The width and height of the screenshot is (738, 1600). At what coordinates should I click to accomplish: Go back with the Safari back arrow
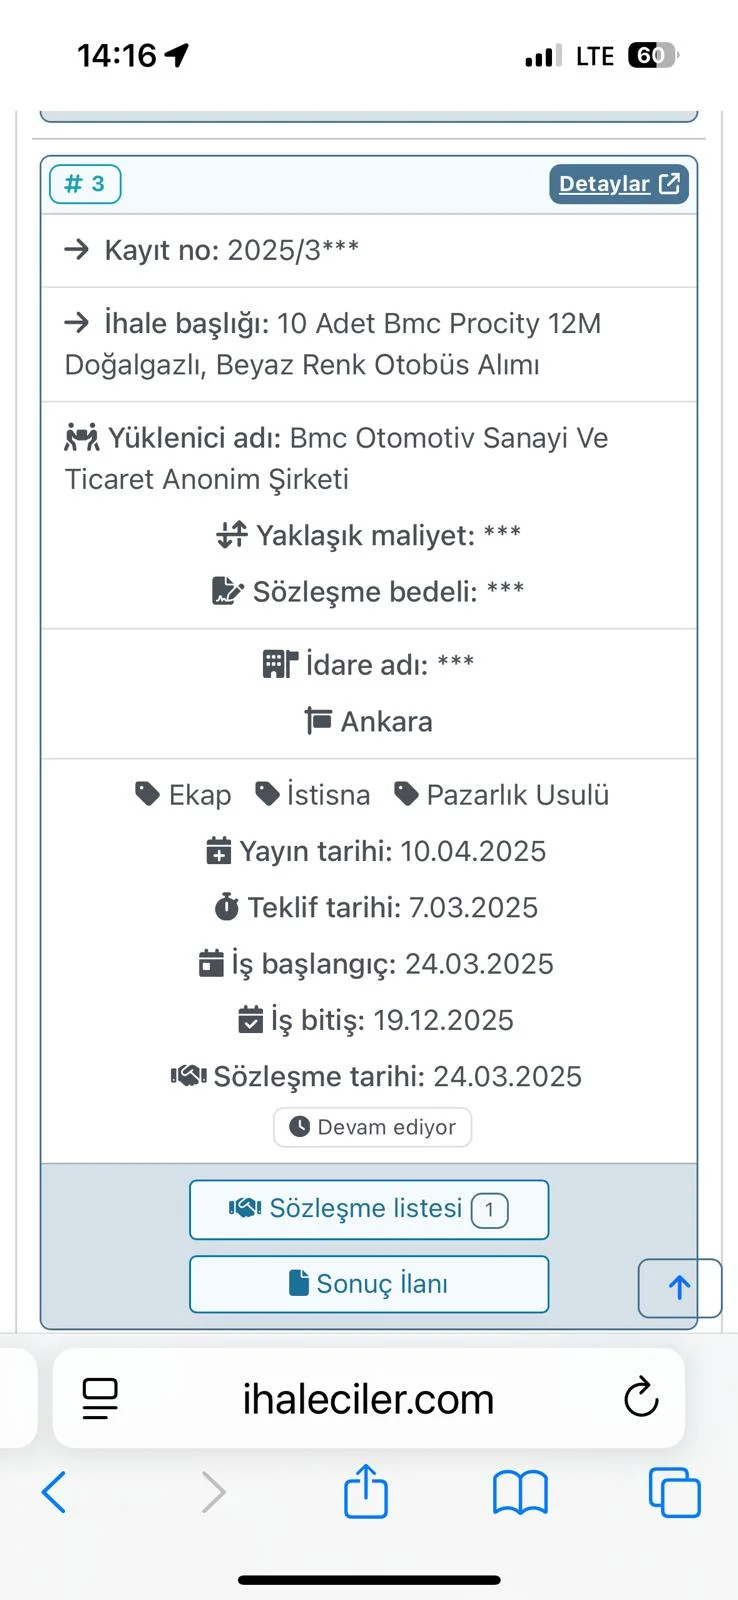55,1493
